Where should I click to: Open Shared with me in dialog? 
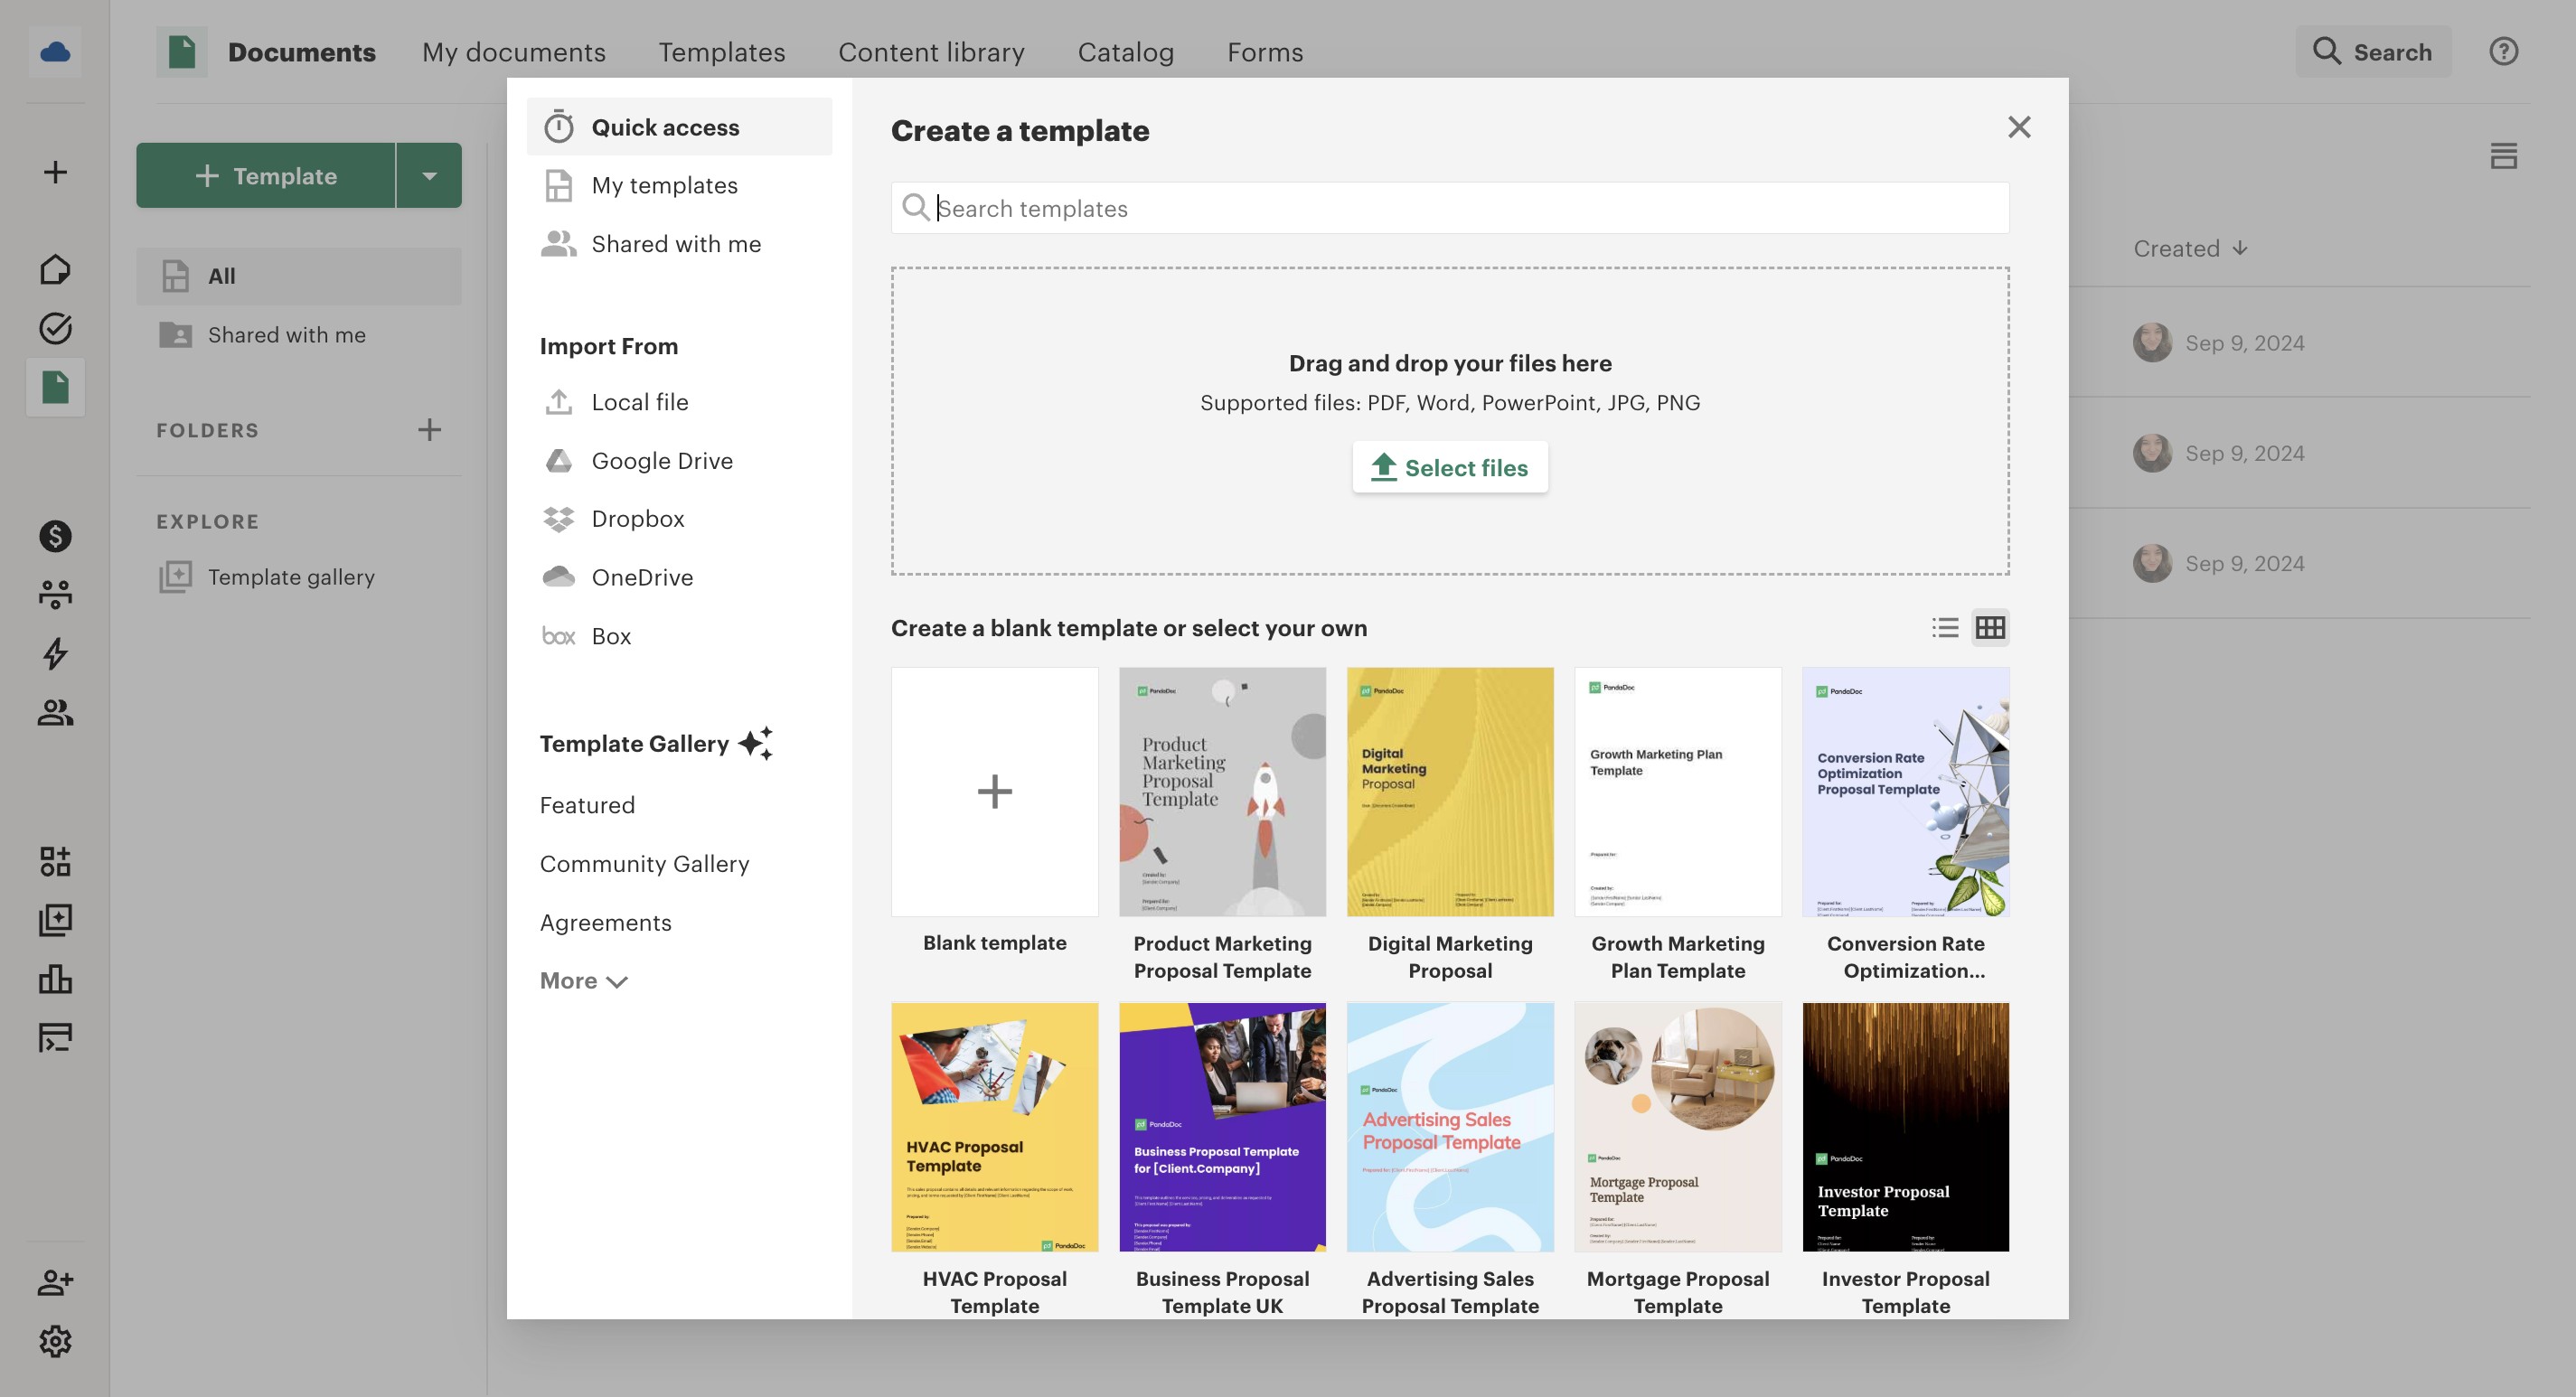click(675, 244)
